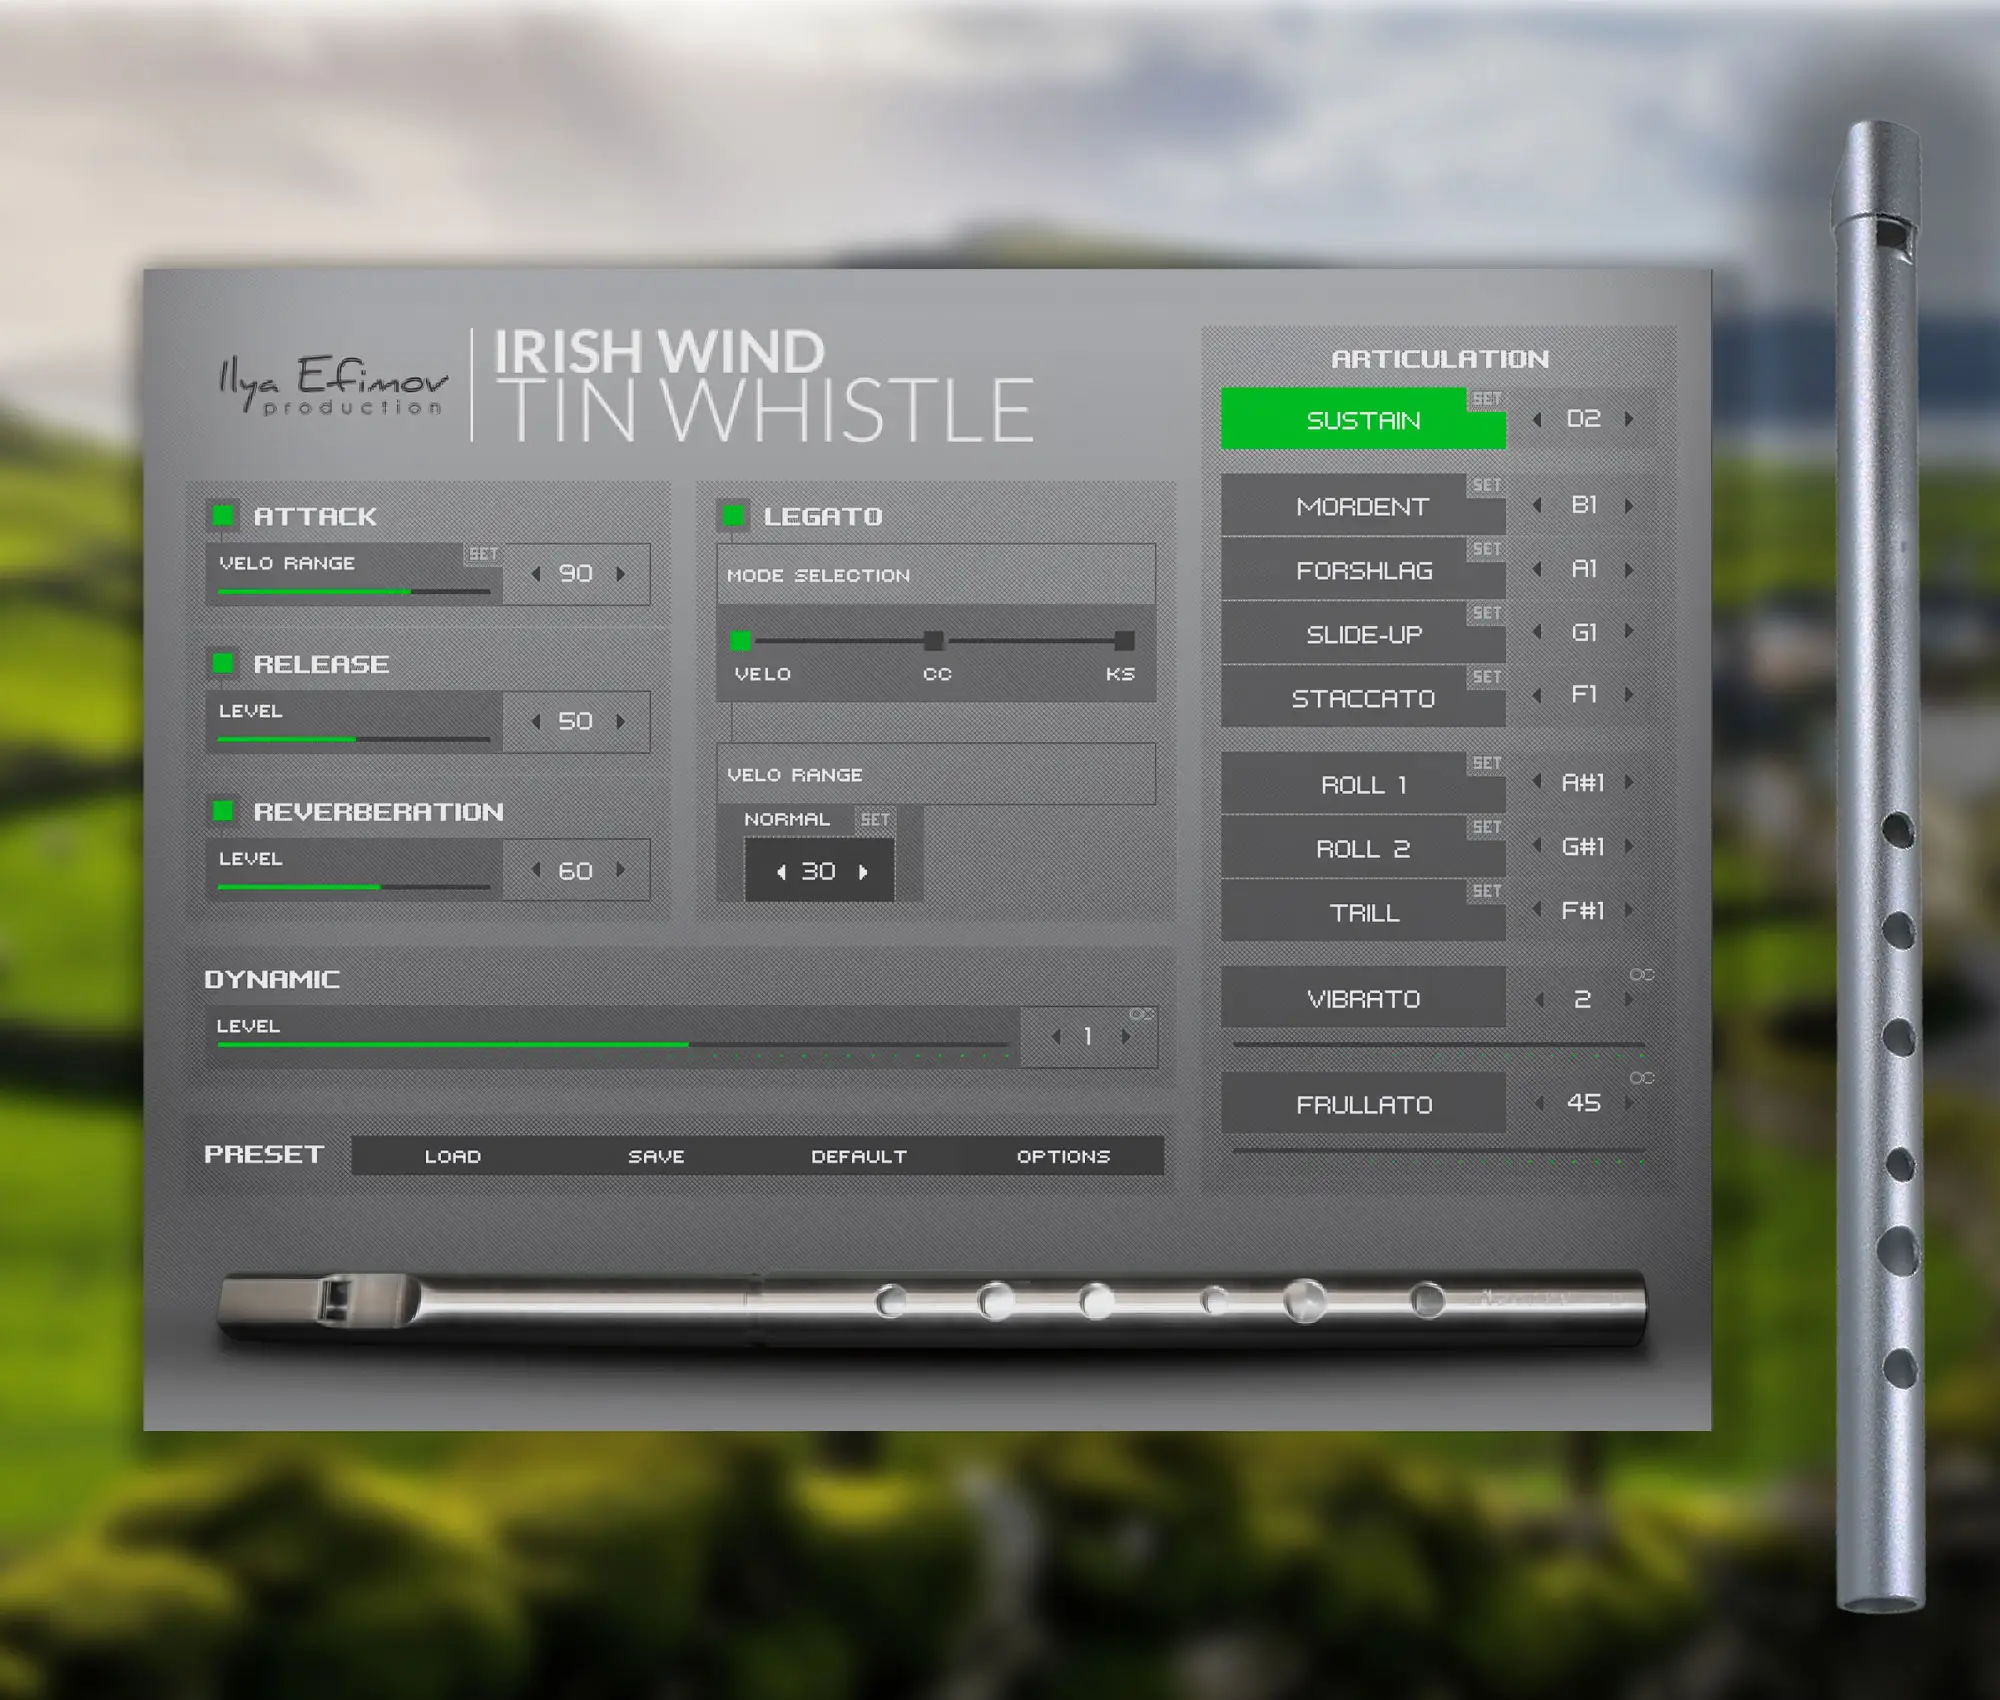
Task: Decrease Reverberation level using left arrow
Action: click(537, 870)
